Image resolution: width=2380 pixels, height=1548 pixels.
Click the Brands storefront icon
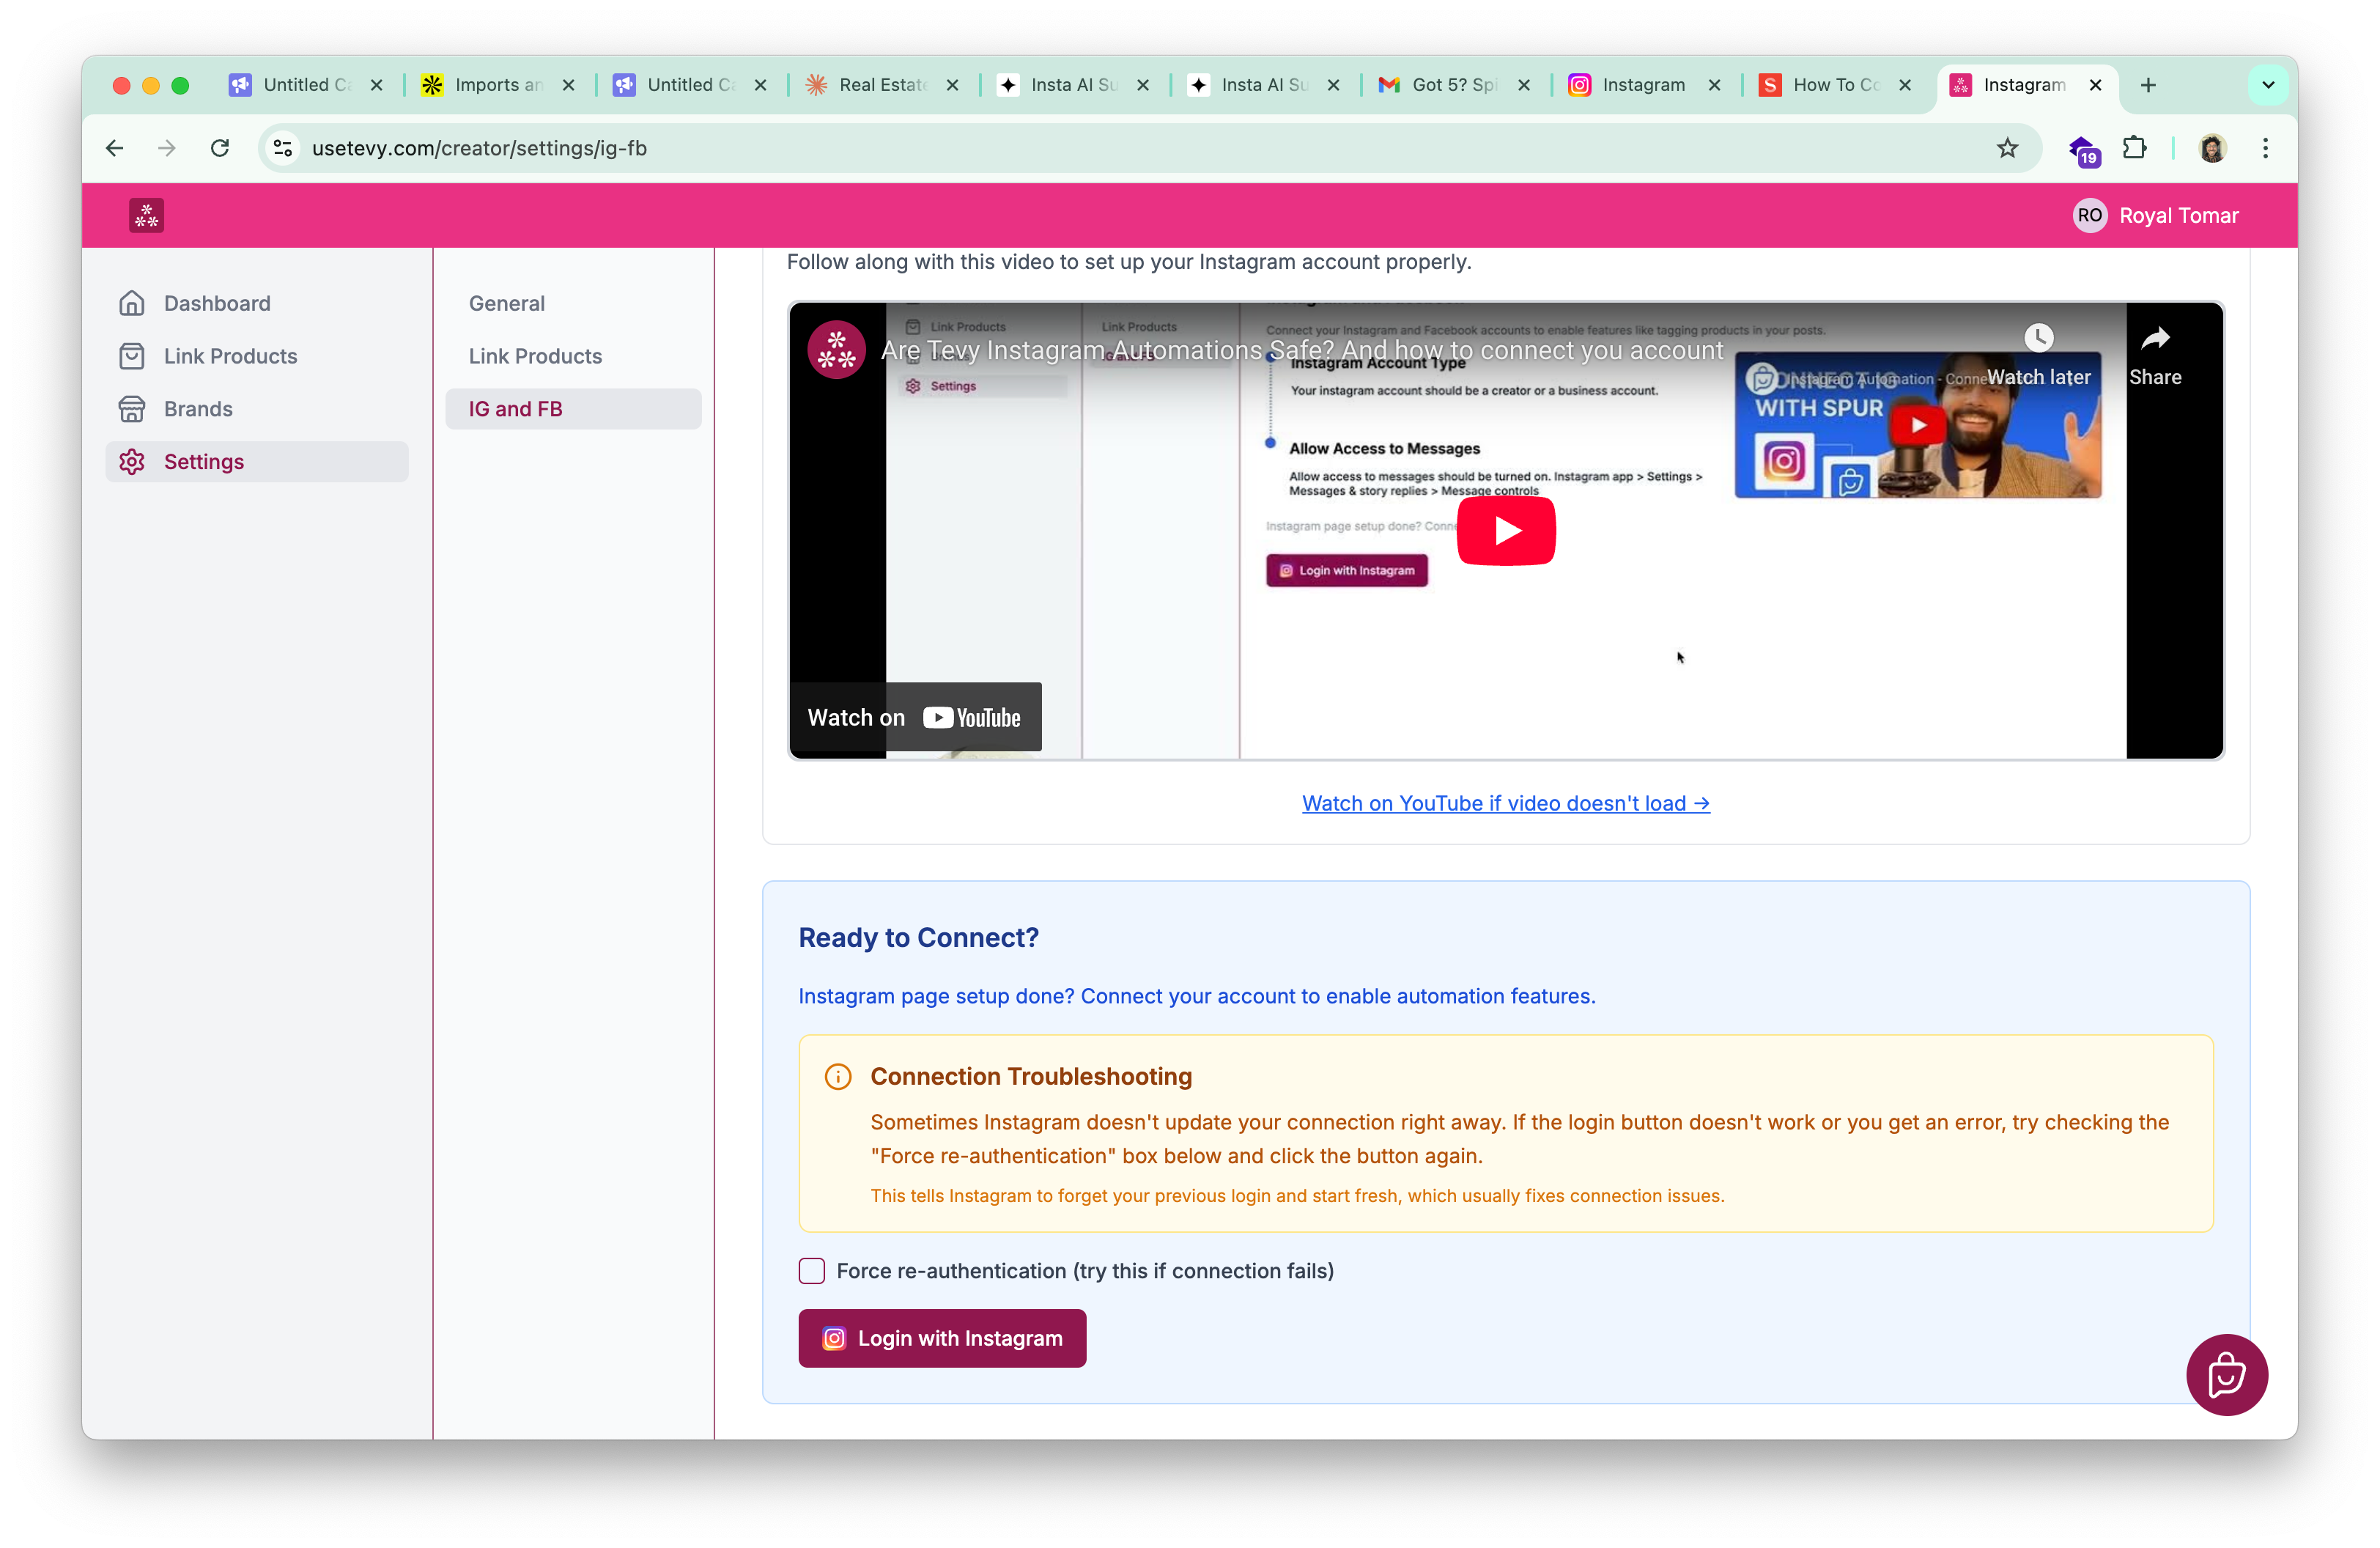coord(132,409)
